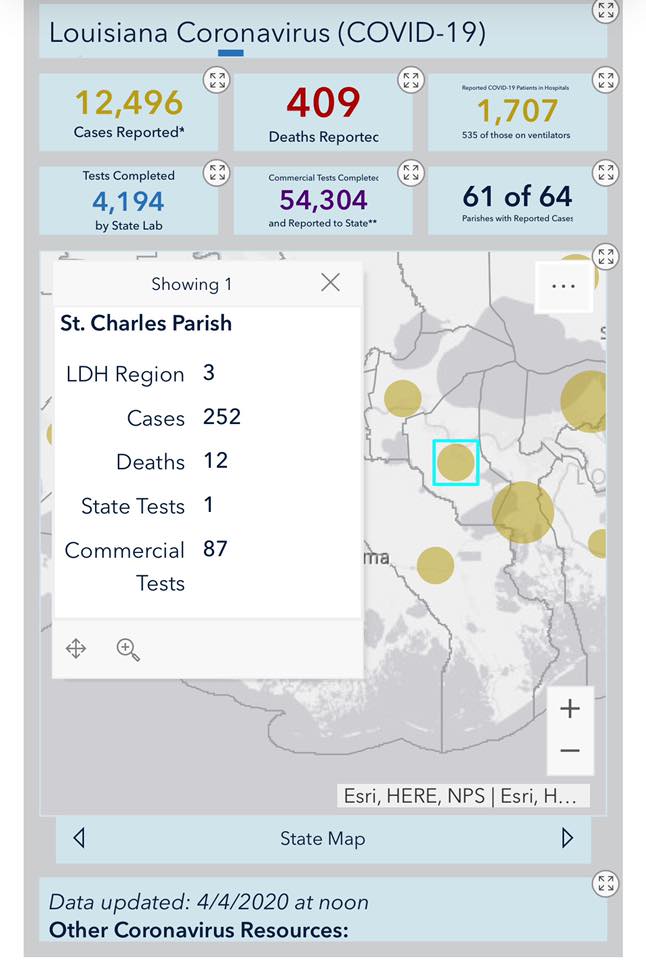Close the St. Charles Parish popup

(330, 282)
